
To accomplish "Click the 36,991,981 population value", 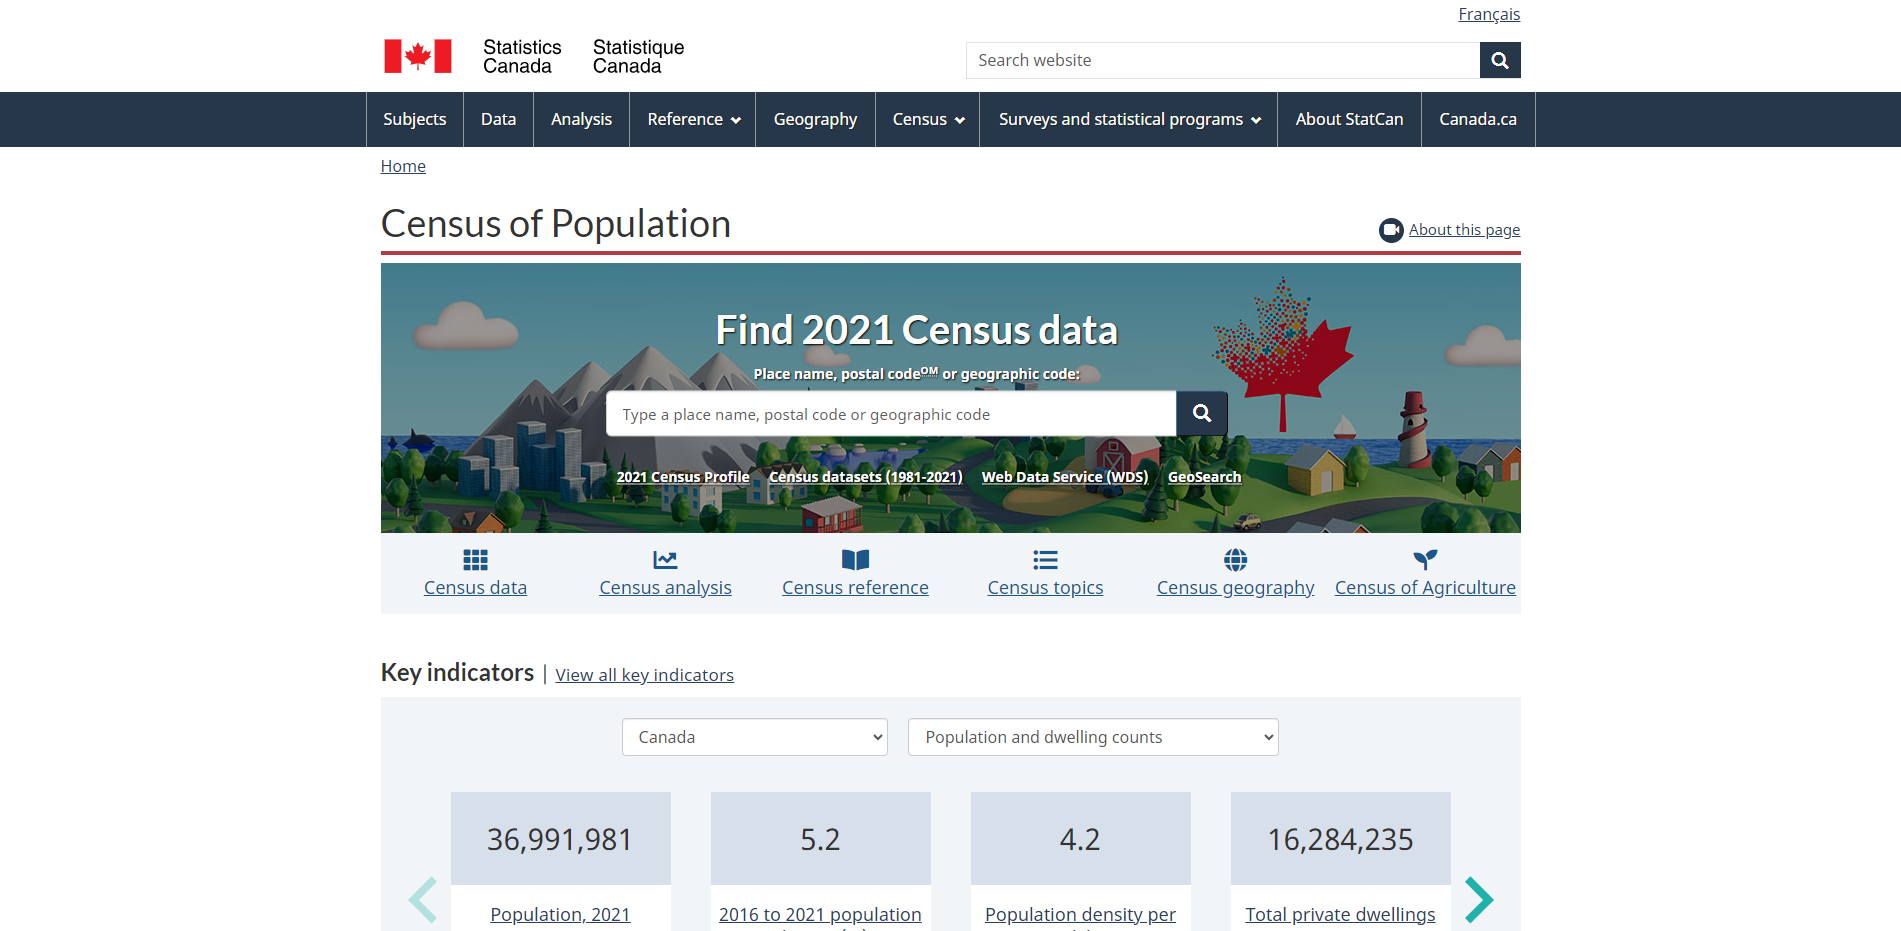I will coord(560,839).
